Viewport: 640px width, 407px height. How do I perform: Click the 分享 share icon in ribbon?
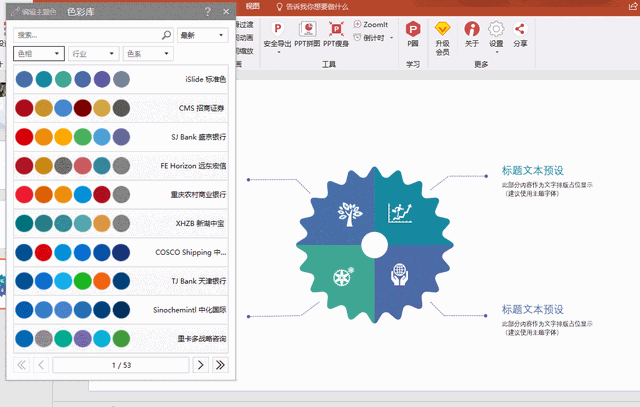(520, 29)
